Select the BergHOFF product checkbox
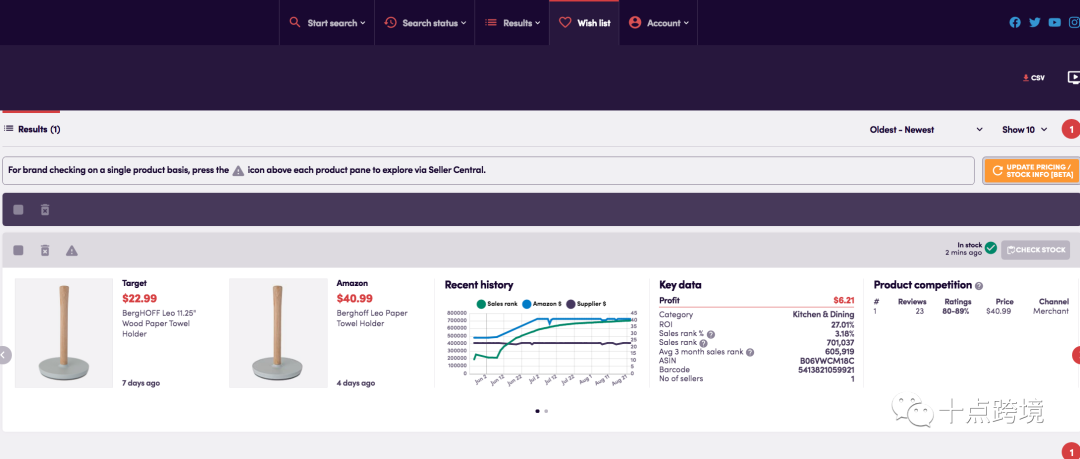 pos(19,250)
